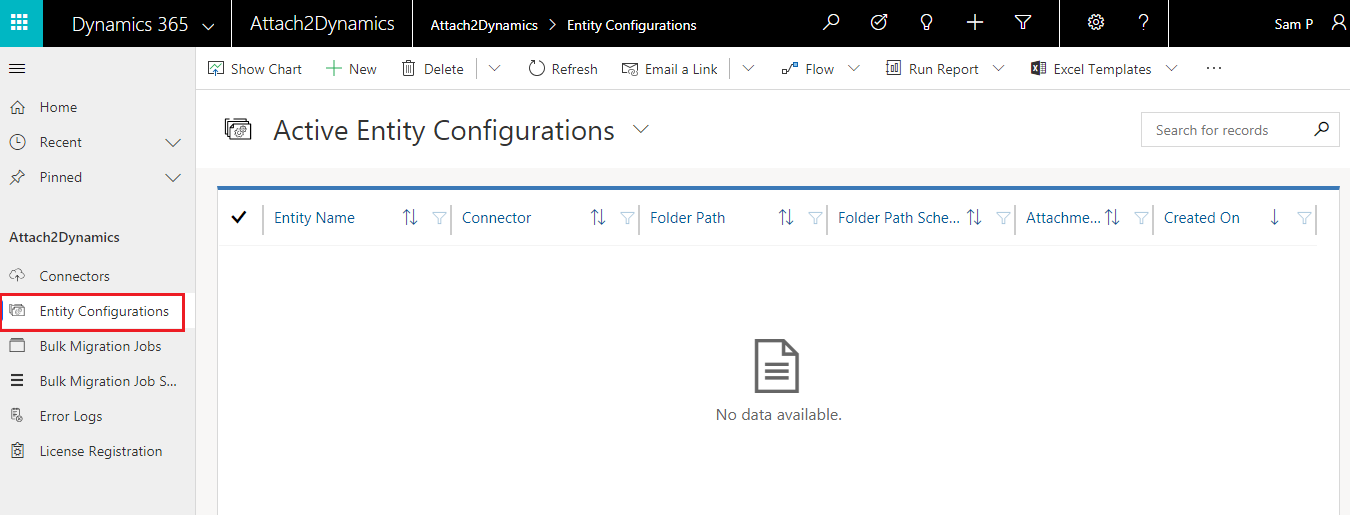Filter the Connector column
This screenshot has width=1350, height=515.
627,218
